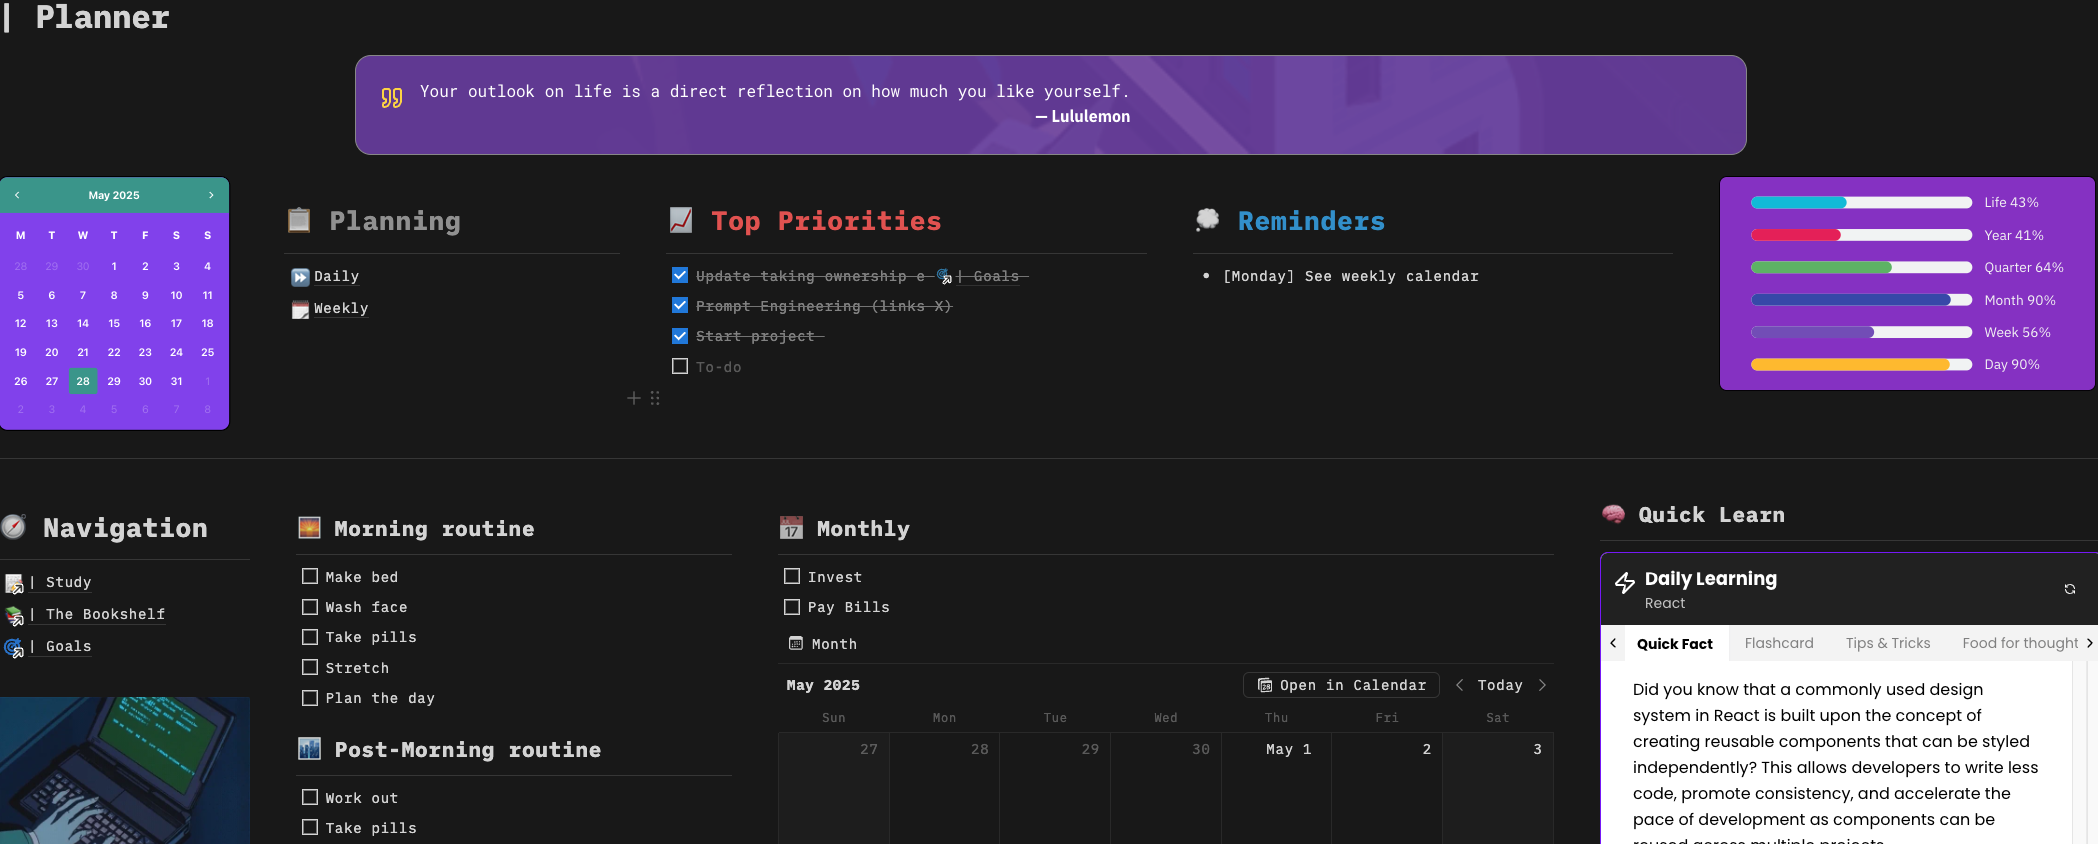The width and height of the screenshot is (2098, 844).
Task: Check the Wash face checkbox
Action: [x=310, y=606]
